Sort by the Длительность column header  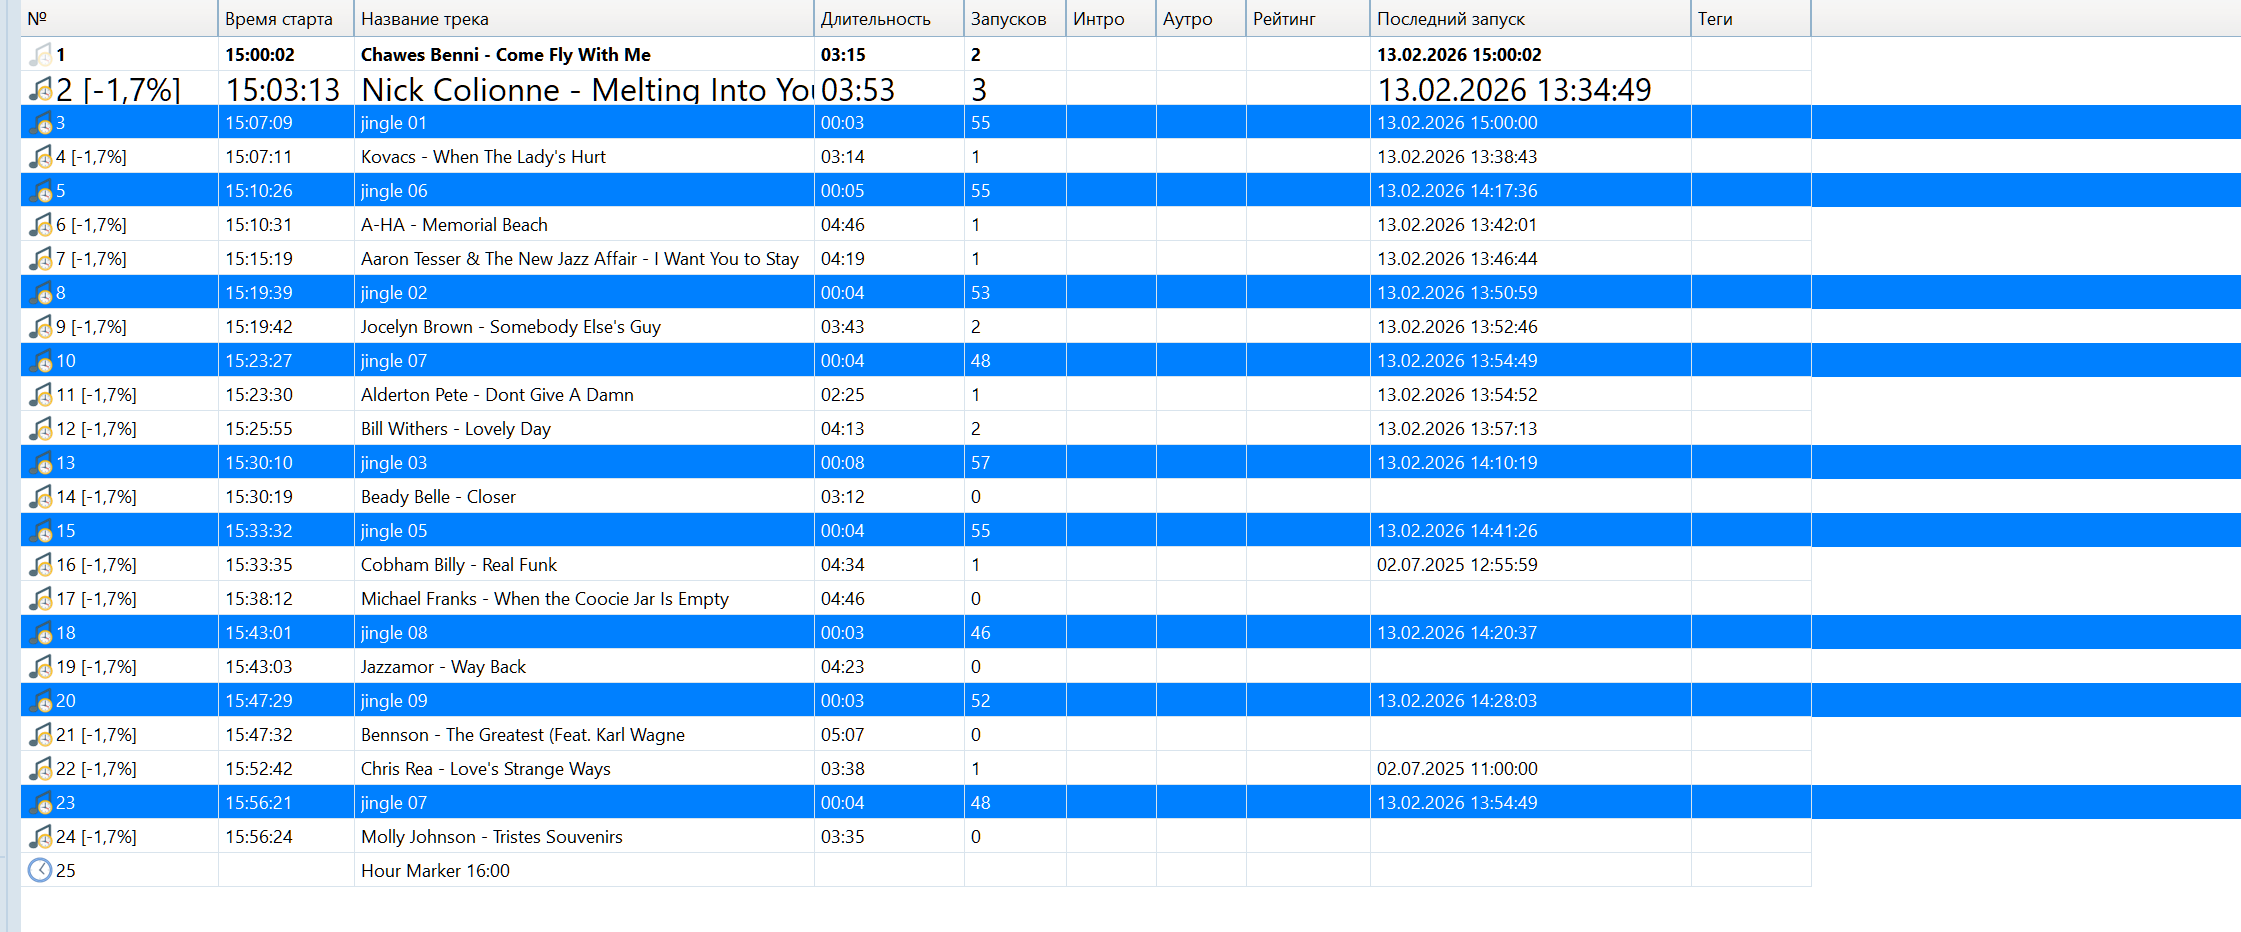pyautogui.click(x=875, y=19)
